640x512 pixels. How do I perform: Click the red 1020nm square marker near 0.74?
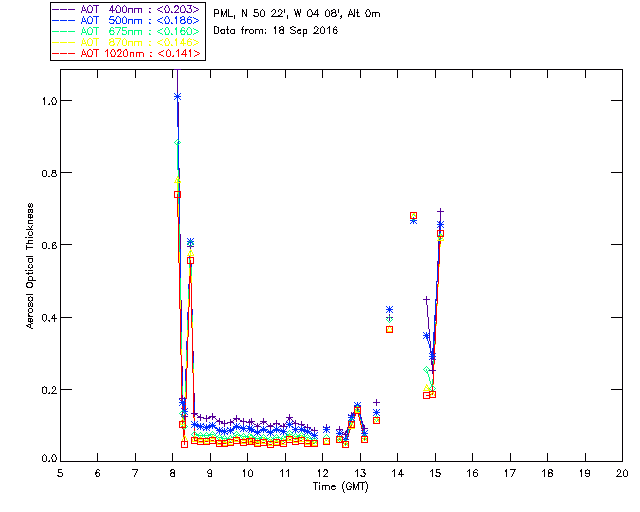point(177,195)
